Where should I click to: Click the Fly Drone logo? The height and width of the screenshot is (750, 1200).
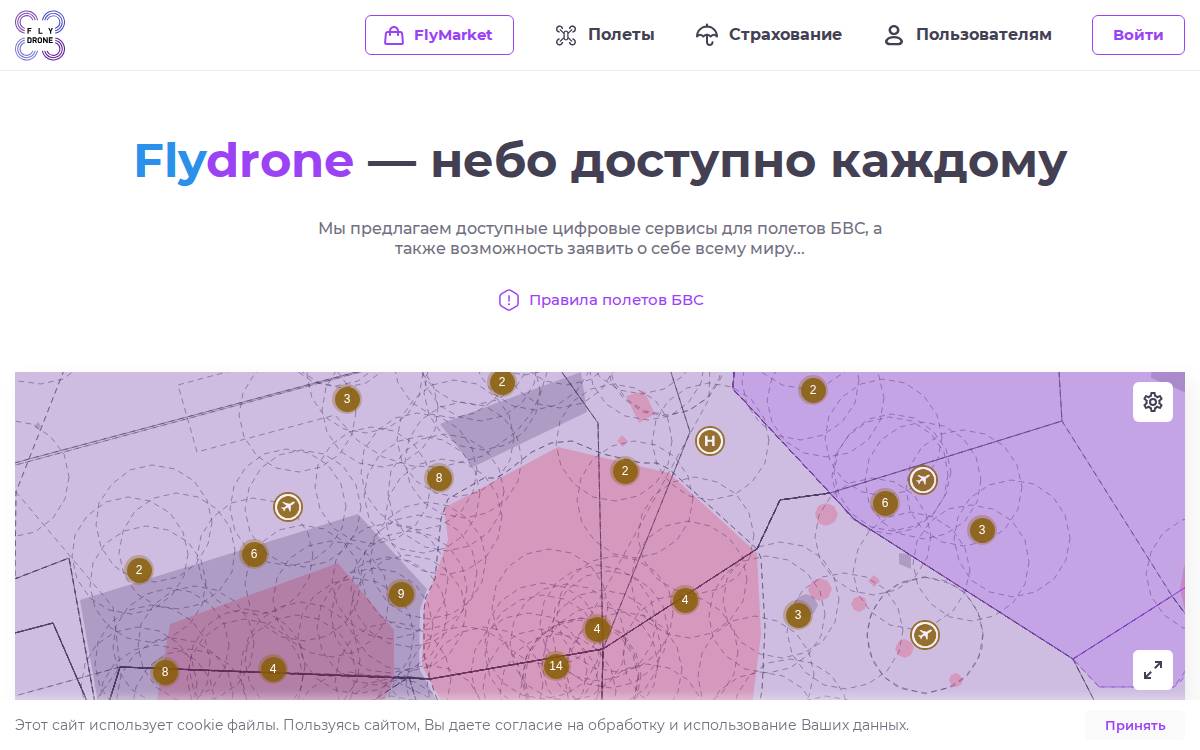(40, 35)
